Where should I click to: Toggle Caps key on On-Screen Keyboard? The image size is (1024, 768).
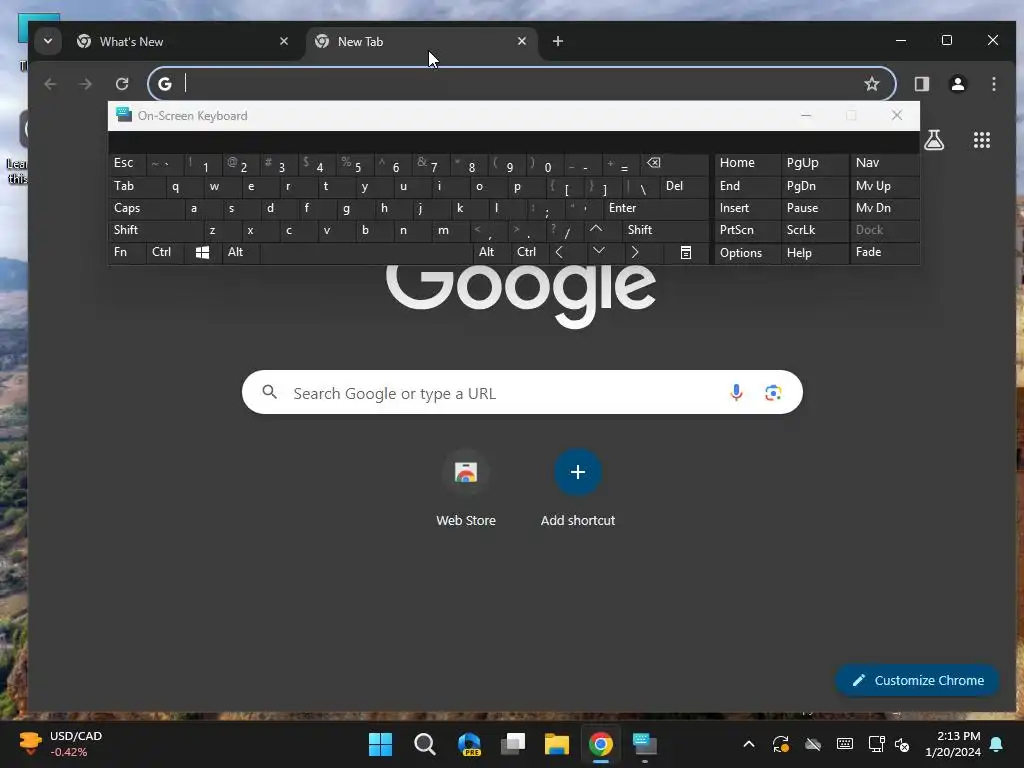[x=146, y=208]
